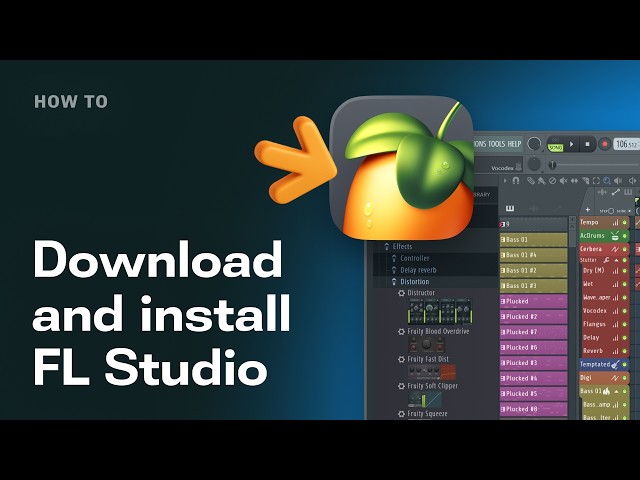Click the gear icon beside Distructor

click(401, 293)
